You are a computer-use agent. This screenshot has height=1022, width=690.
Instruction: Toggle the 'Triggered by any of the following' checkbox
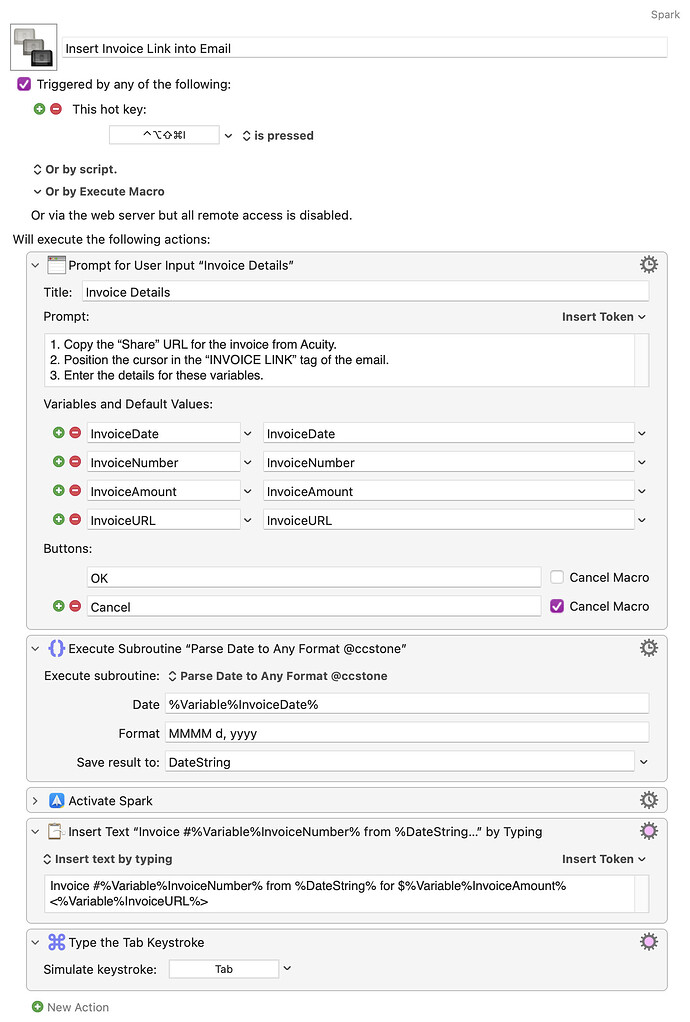(25, 85)
